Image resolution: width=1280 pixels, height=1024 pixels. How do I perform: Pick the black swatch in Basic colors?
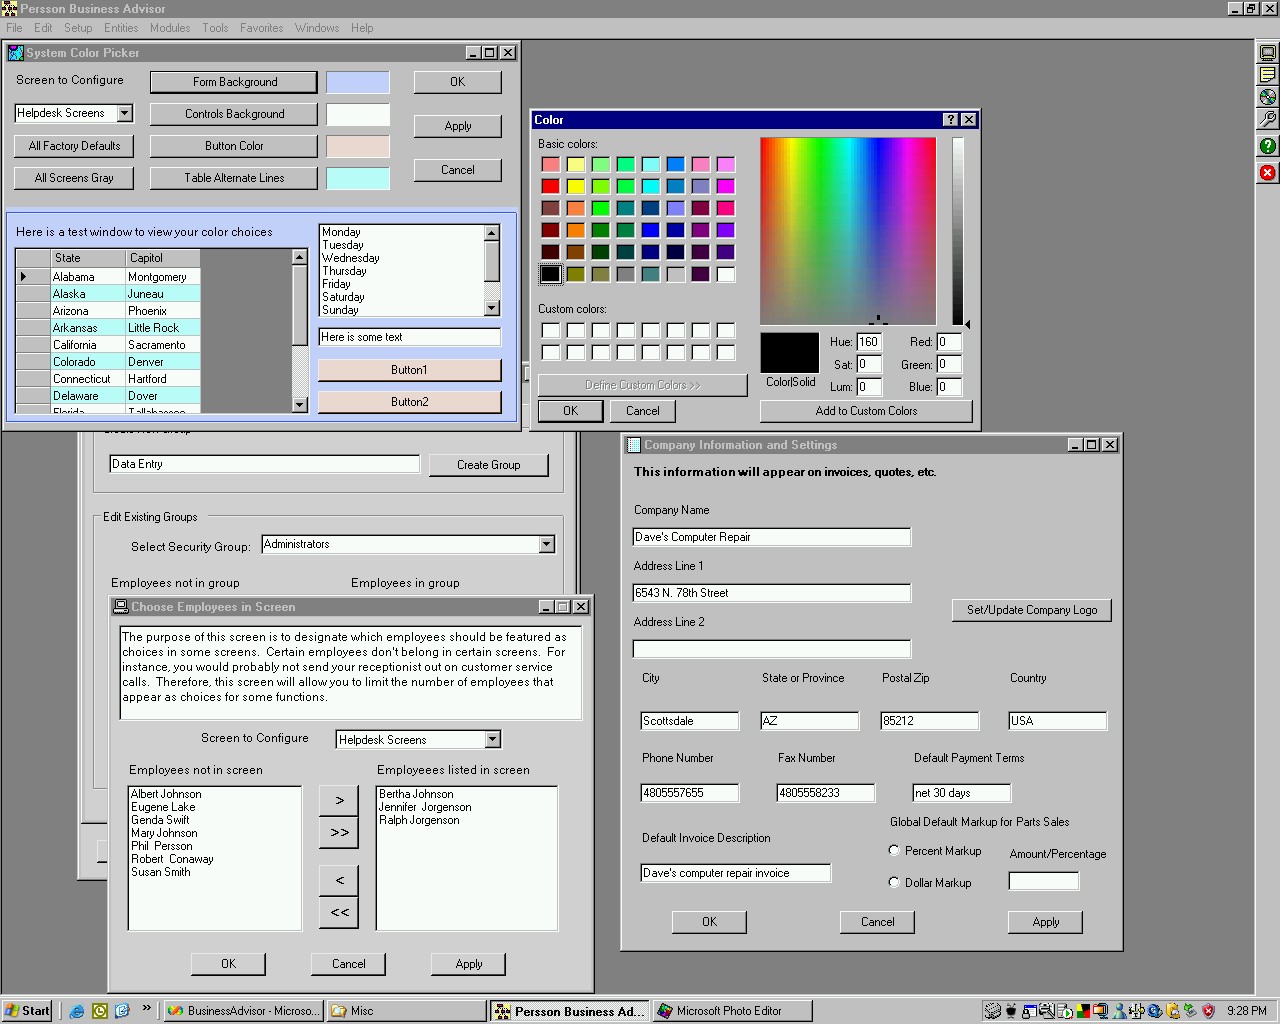pyautogui.click(x=550, y=274)
